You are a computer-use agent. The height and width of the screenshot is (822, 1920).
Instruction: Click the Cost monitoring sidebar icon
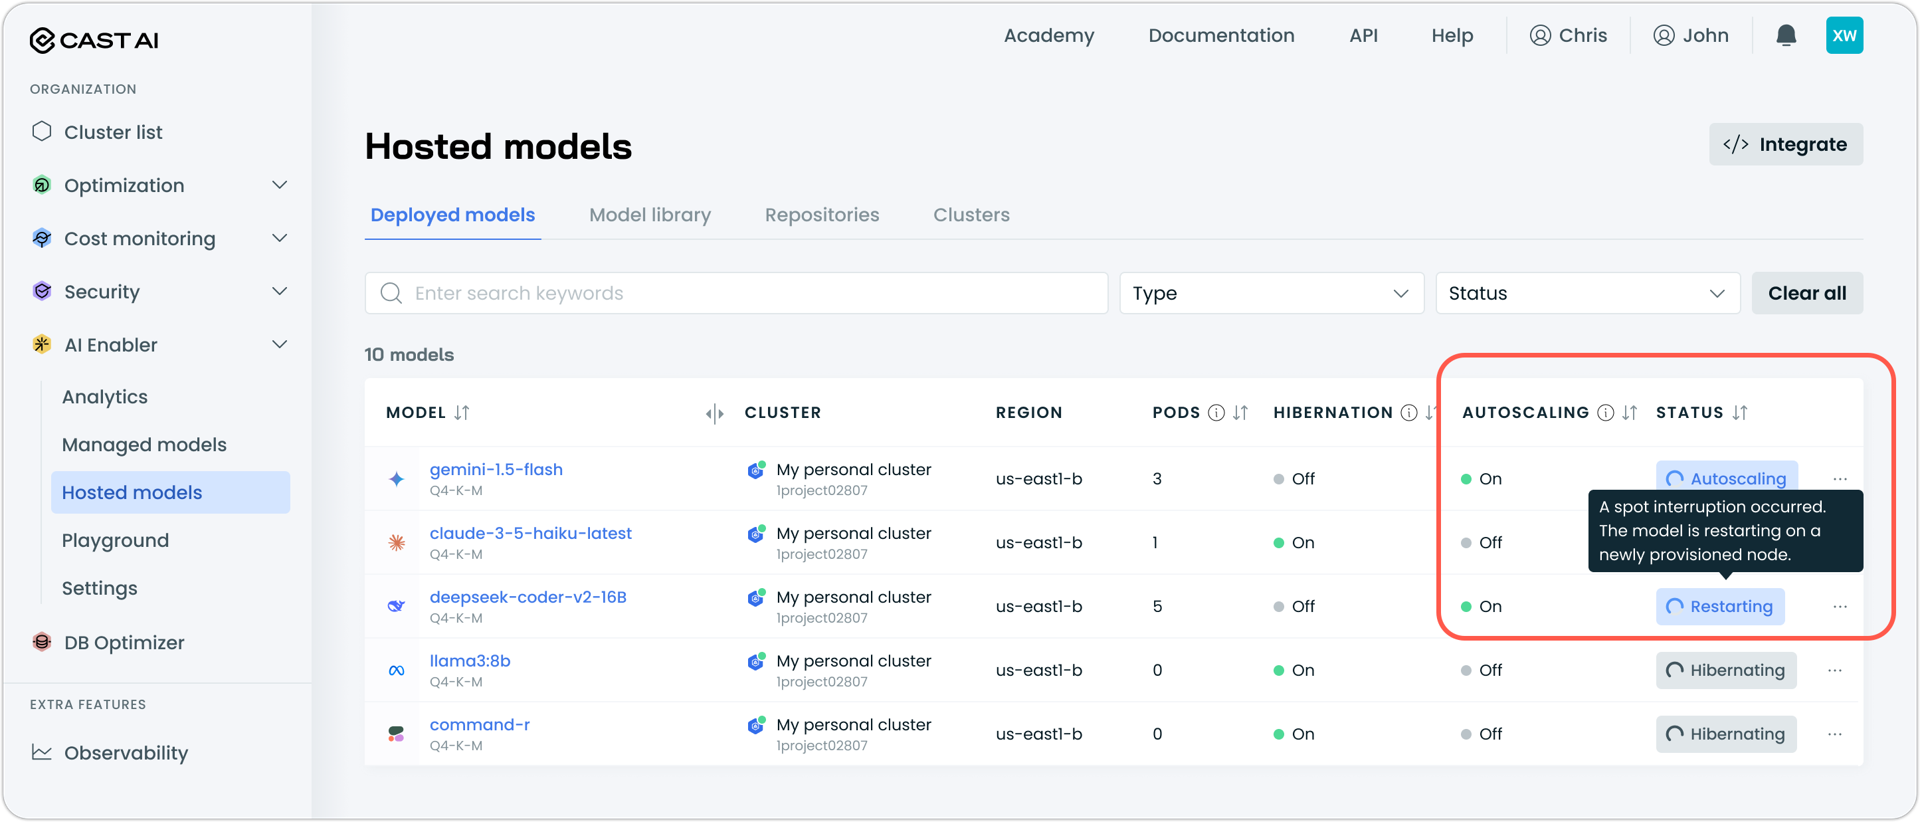tap(42, 238)
